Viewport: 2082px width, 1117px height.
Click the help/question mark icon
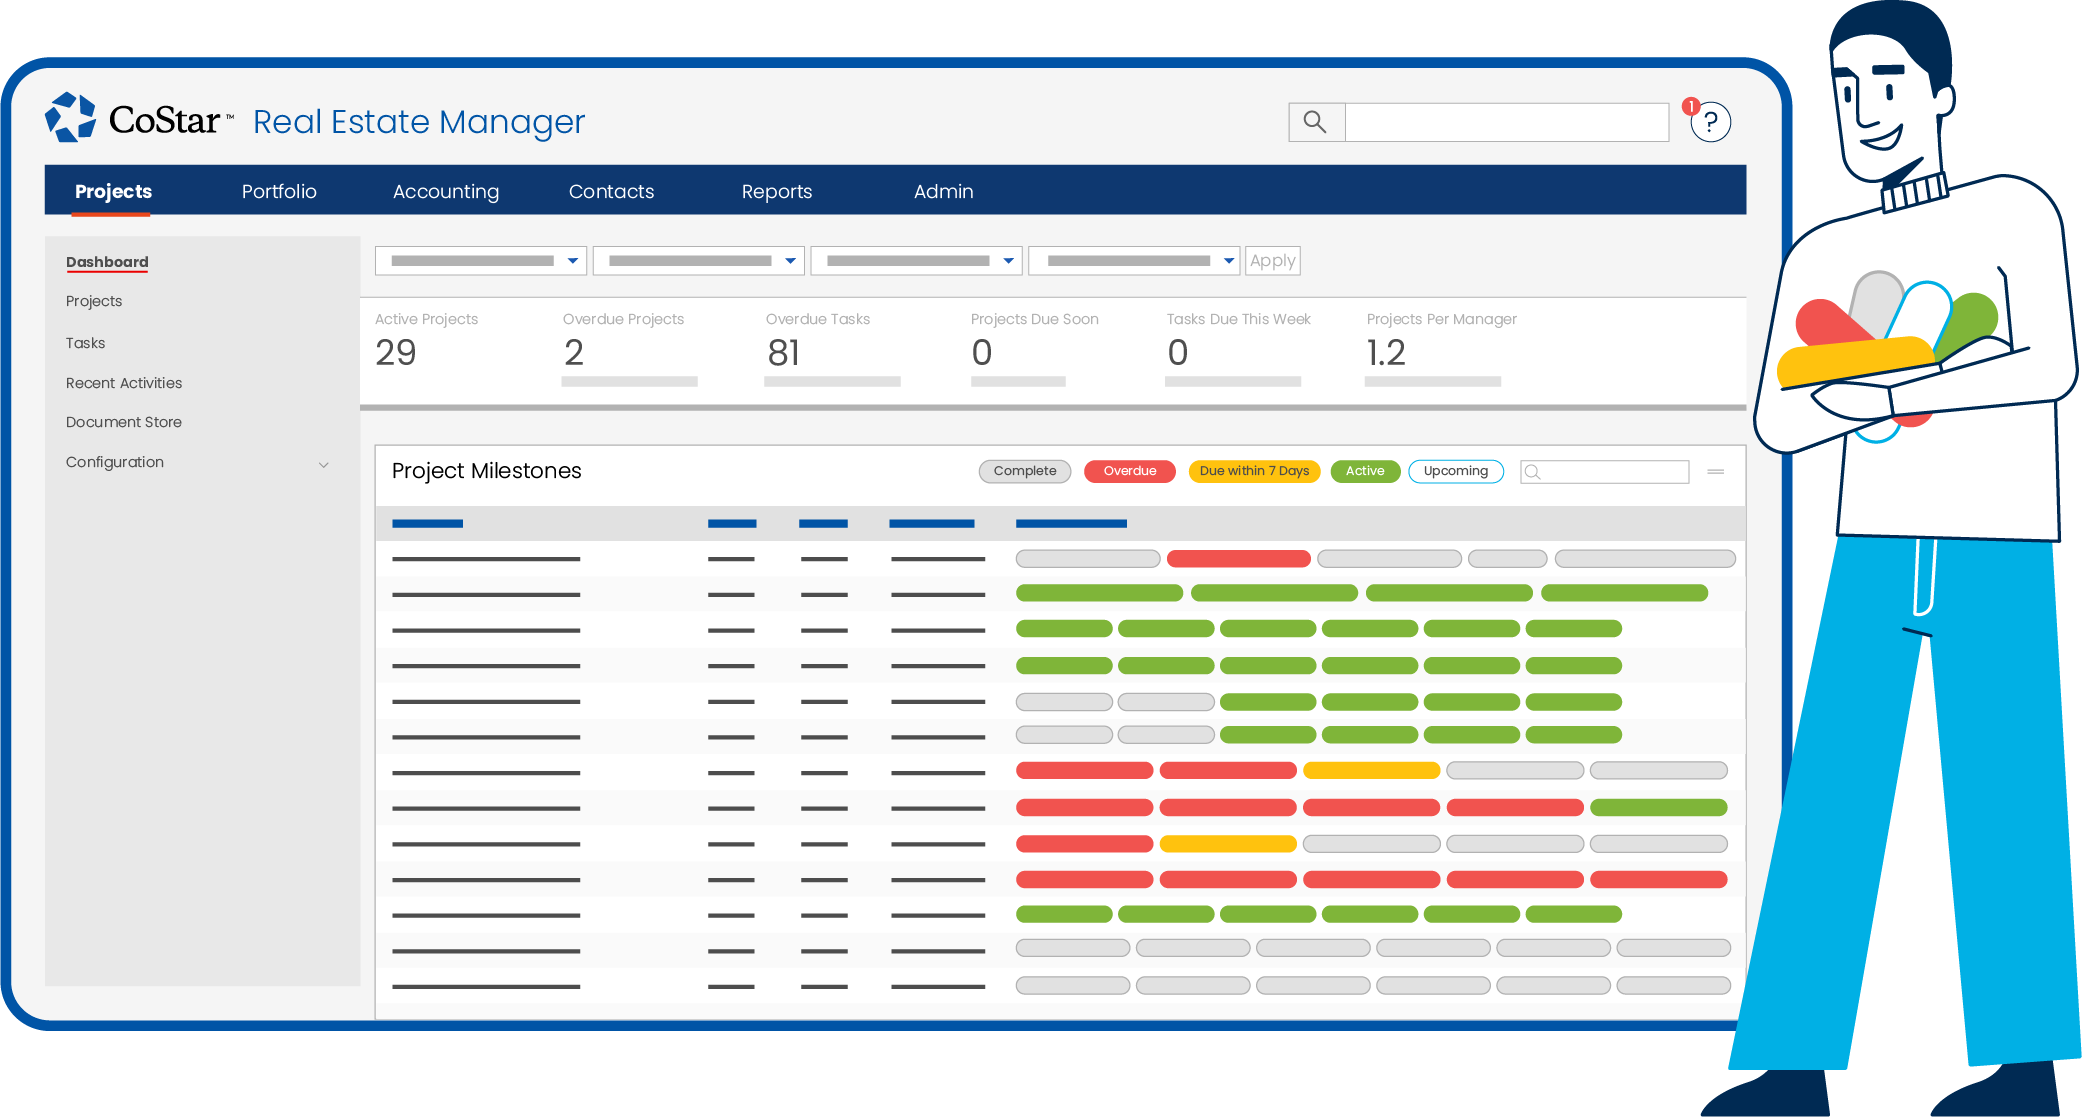[x=1714, y=121]
